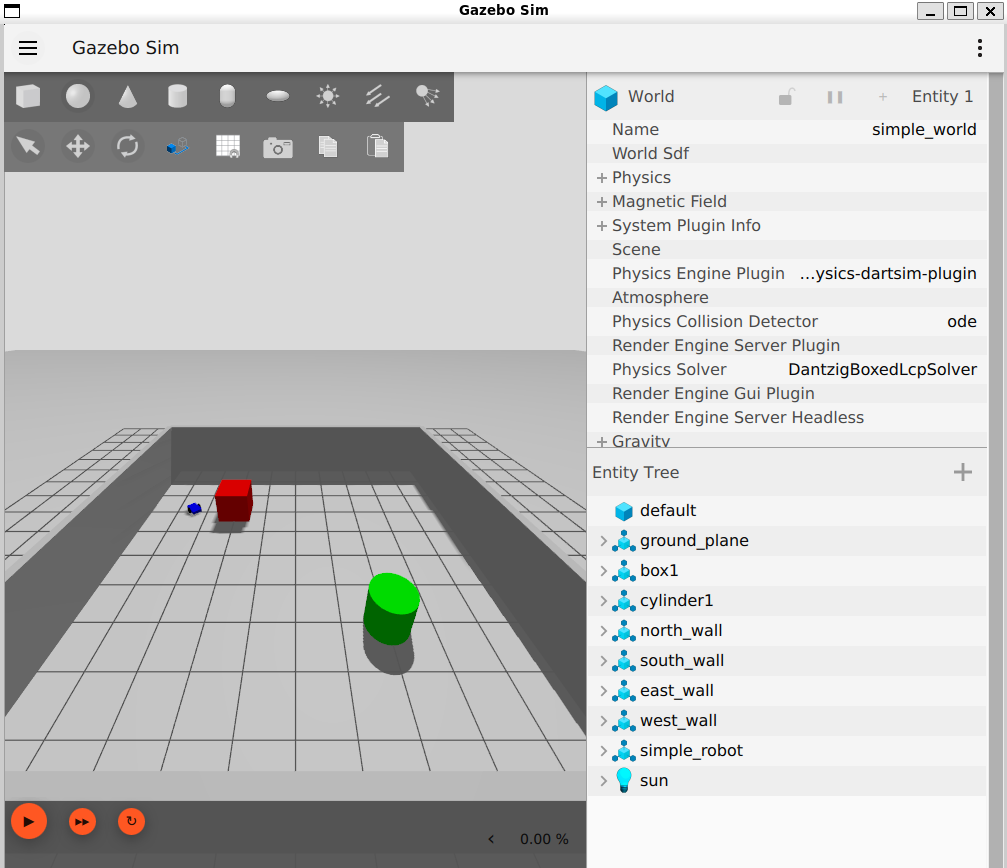Select box1 in the entity tree
Viewport: 1007px width, 868px height.
(x=659, y=571)
